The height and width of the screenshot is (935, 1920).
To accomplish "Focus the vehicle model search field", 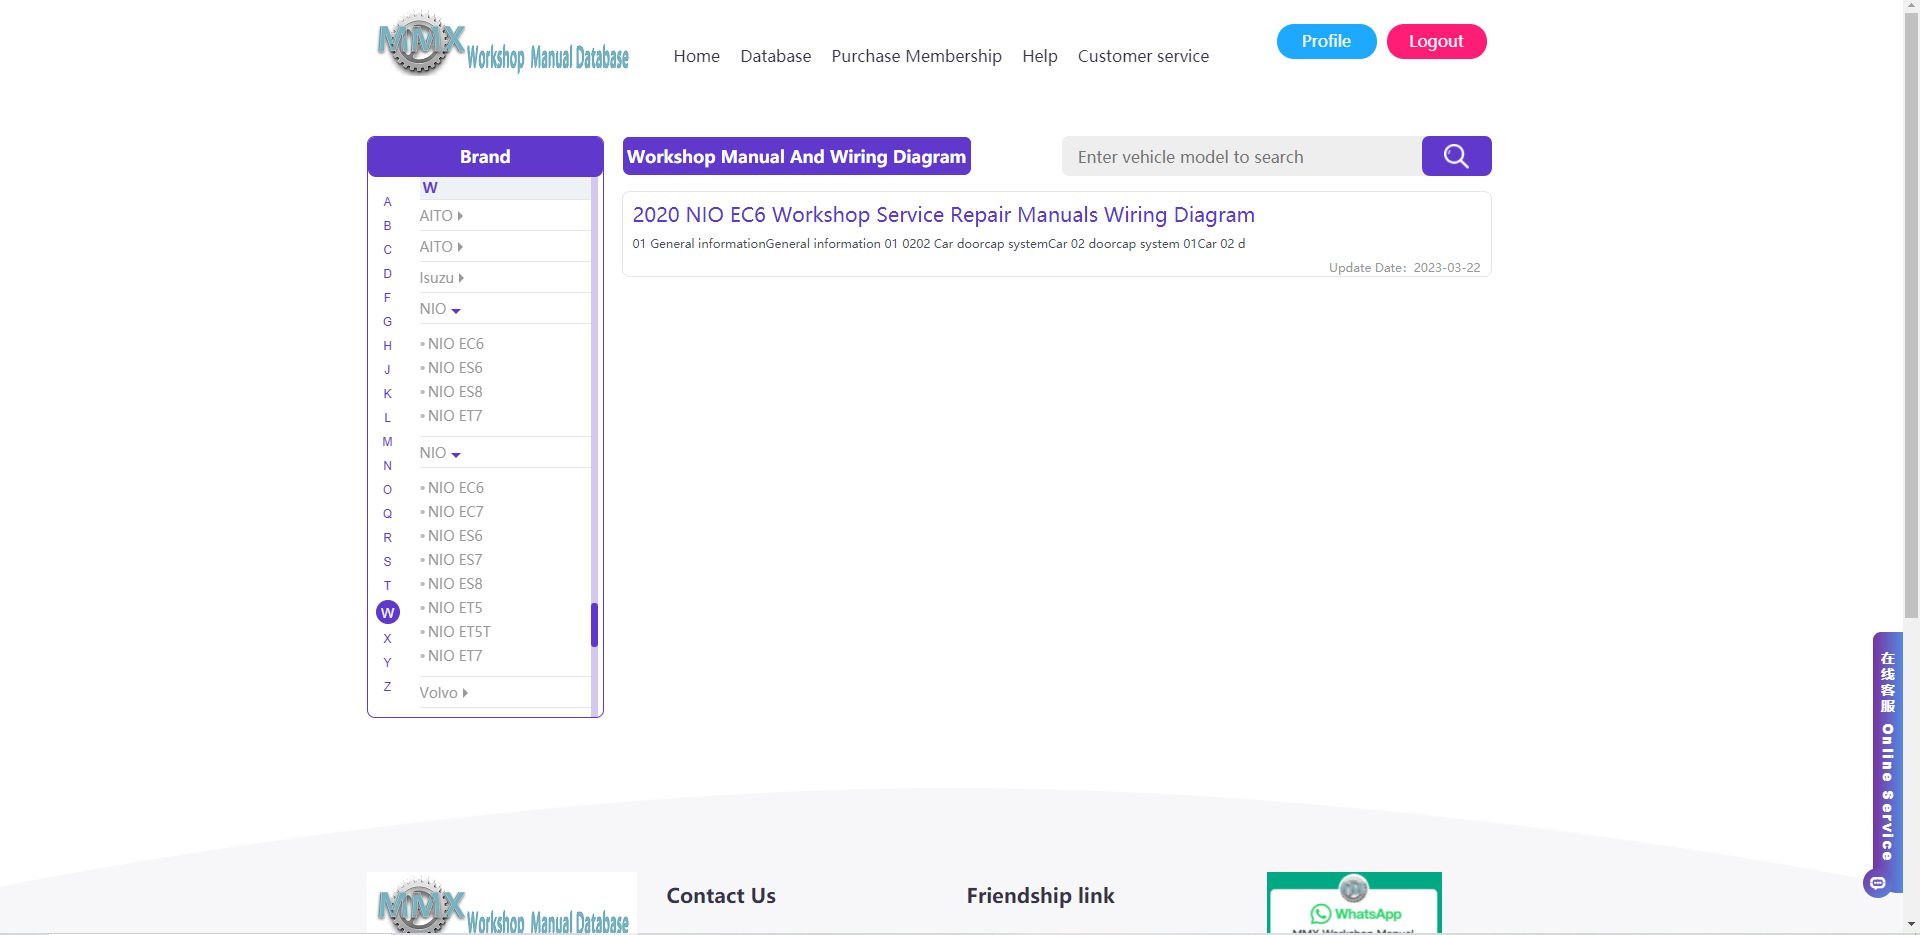I will (x=1242, y=156).
